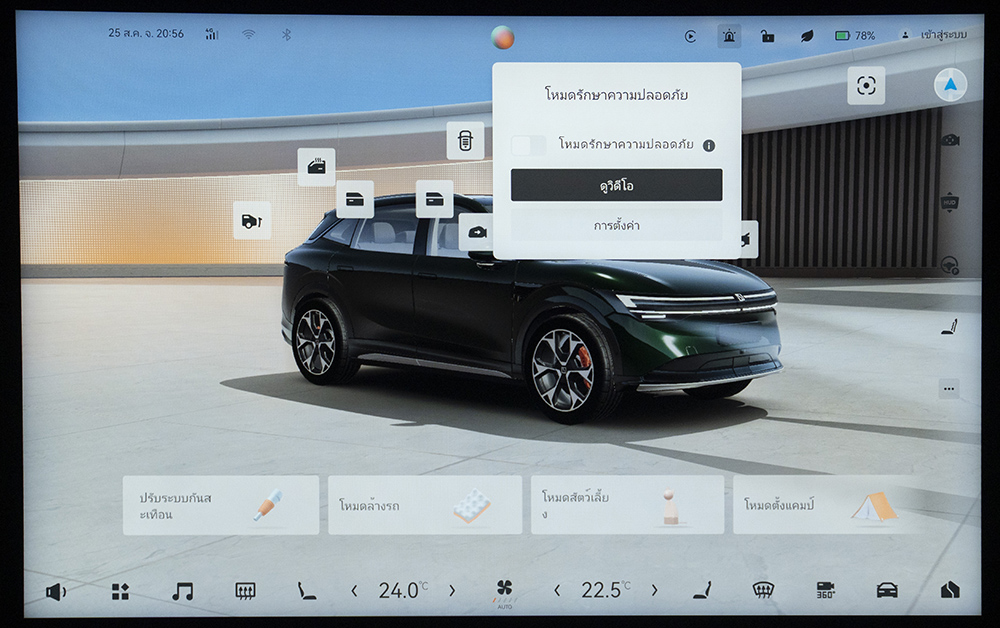Toggle the front windshield defrost

point(763,590)
